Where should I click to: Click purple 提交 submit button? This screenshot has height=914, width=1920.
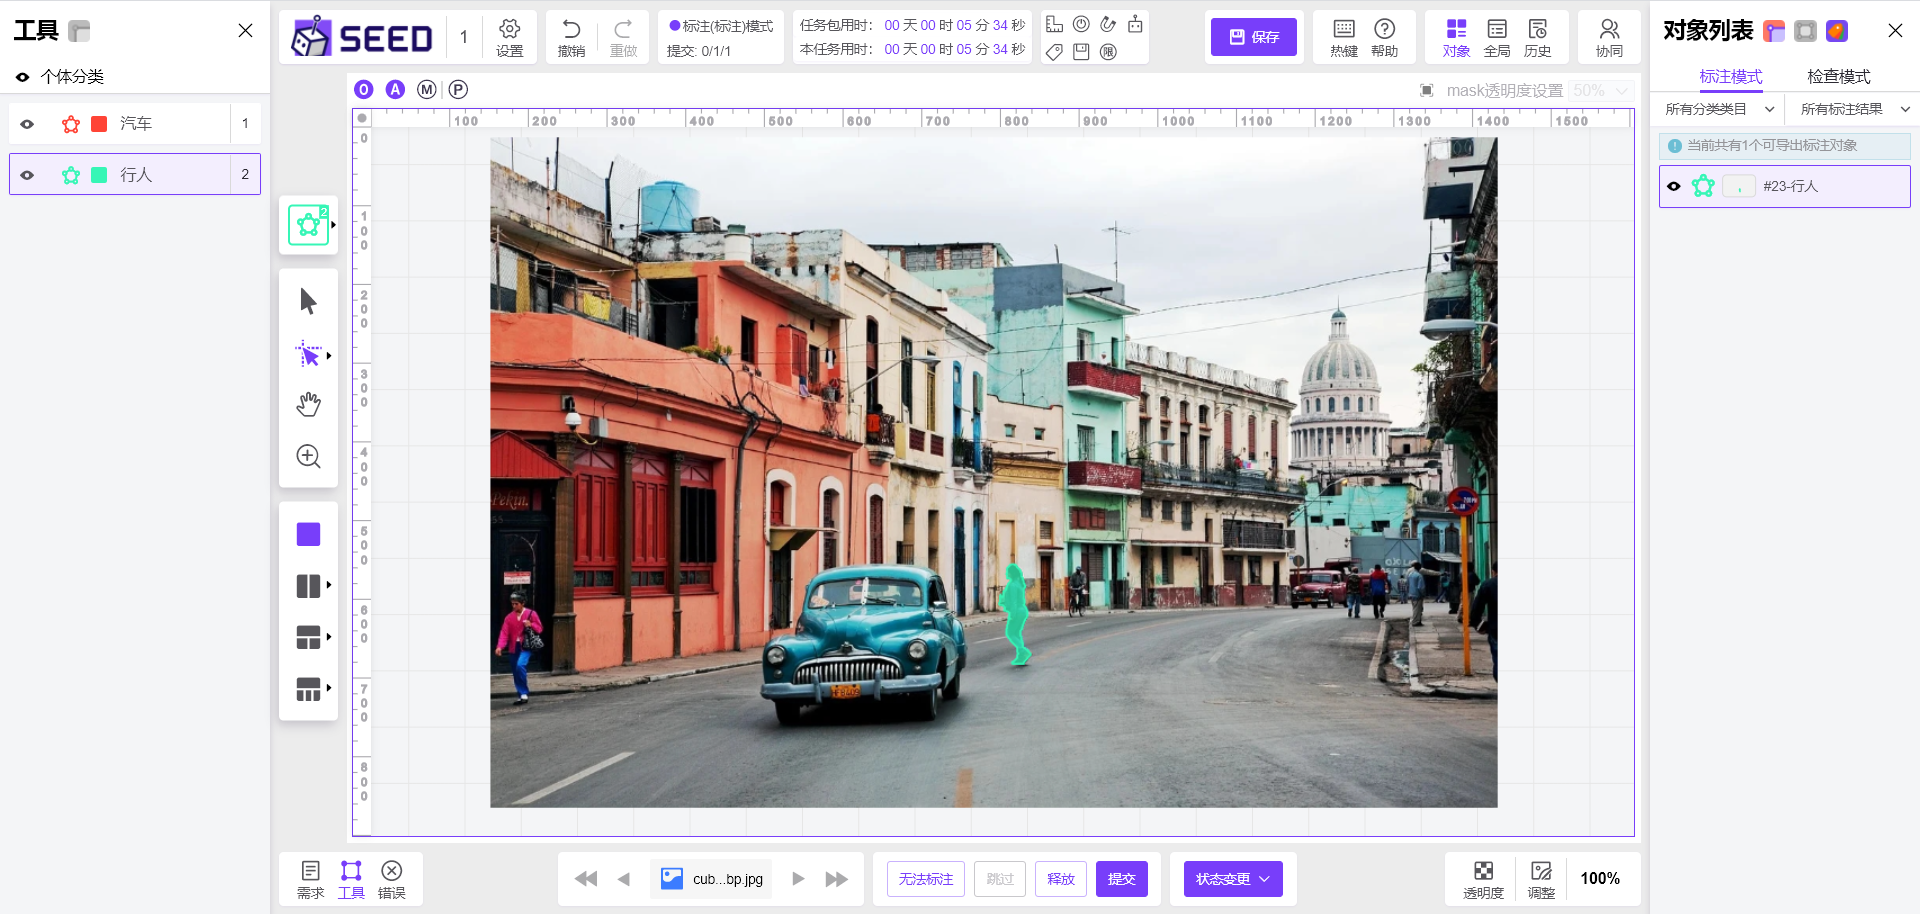tap(1122, 879)
